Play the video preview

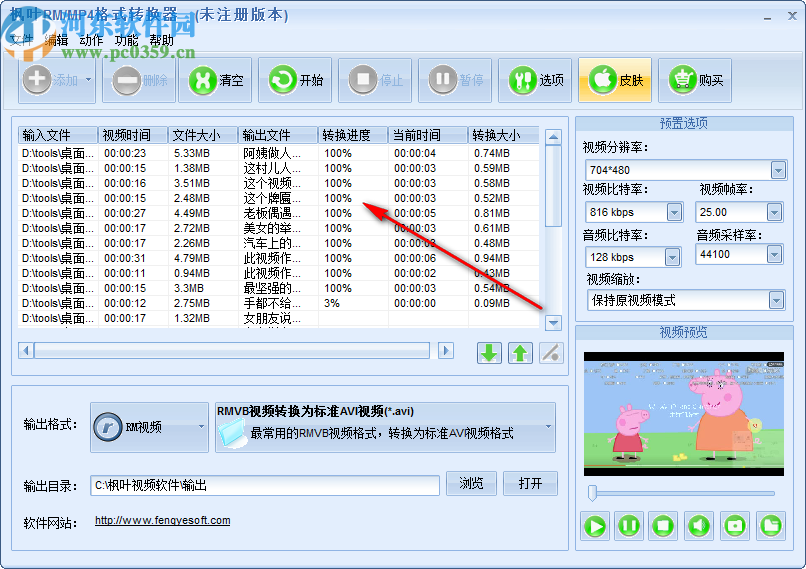tap(595, 526)
